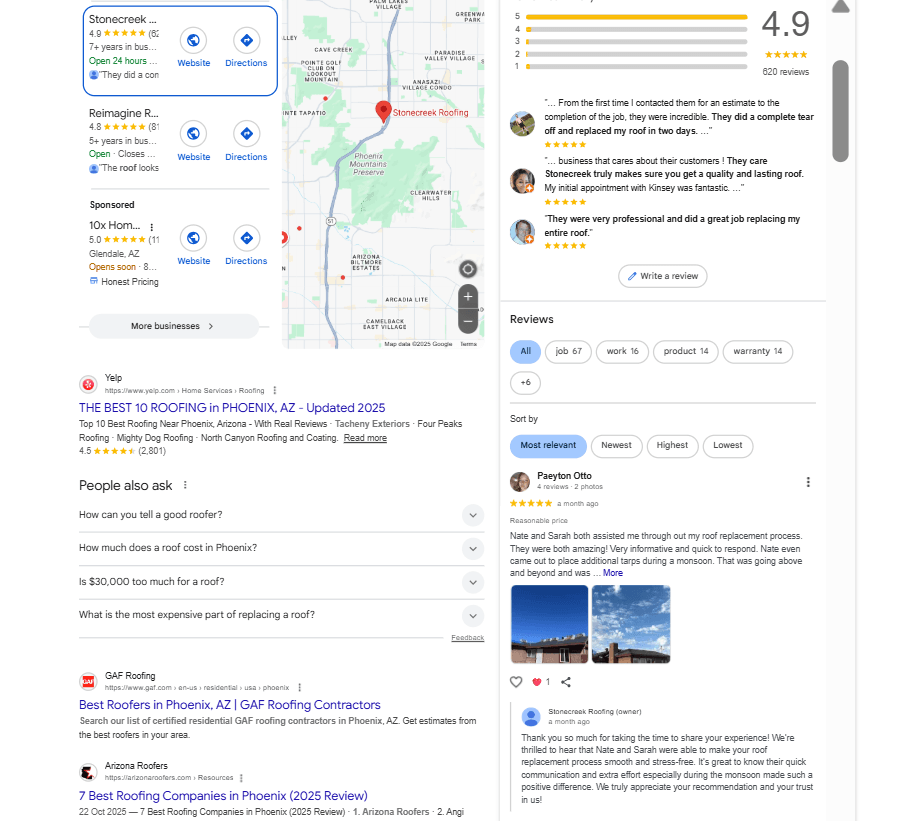Click the my-location compass icon on the map

pos(467,268)
